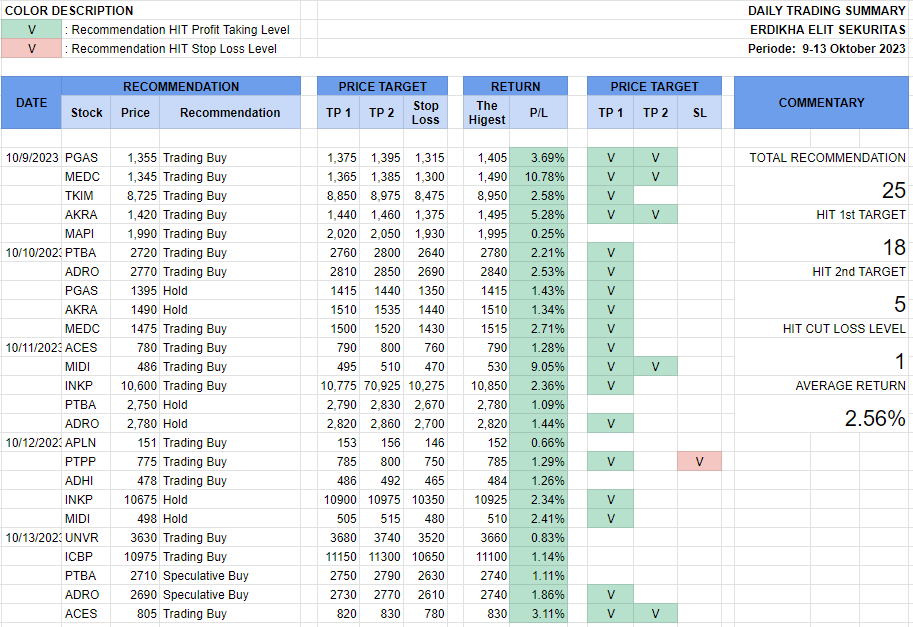Select the DATE column header
The width and height of the screenshot is (913, 627).
31,103
